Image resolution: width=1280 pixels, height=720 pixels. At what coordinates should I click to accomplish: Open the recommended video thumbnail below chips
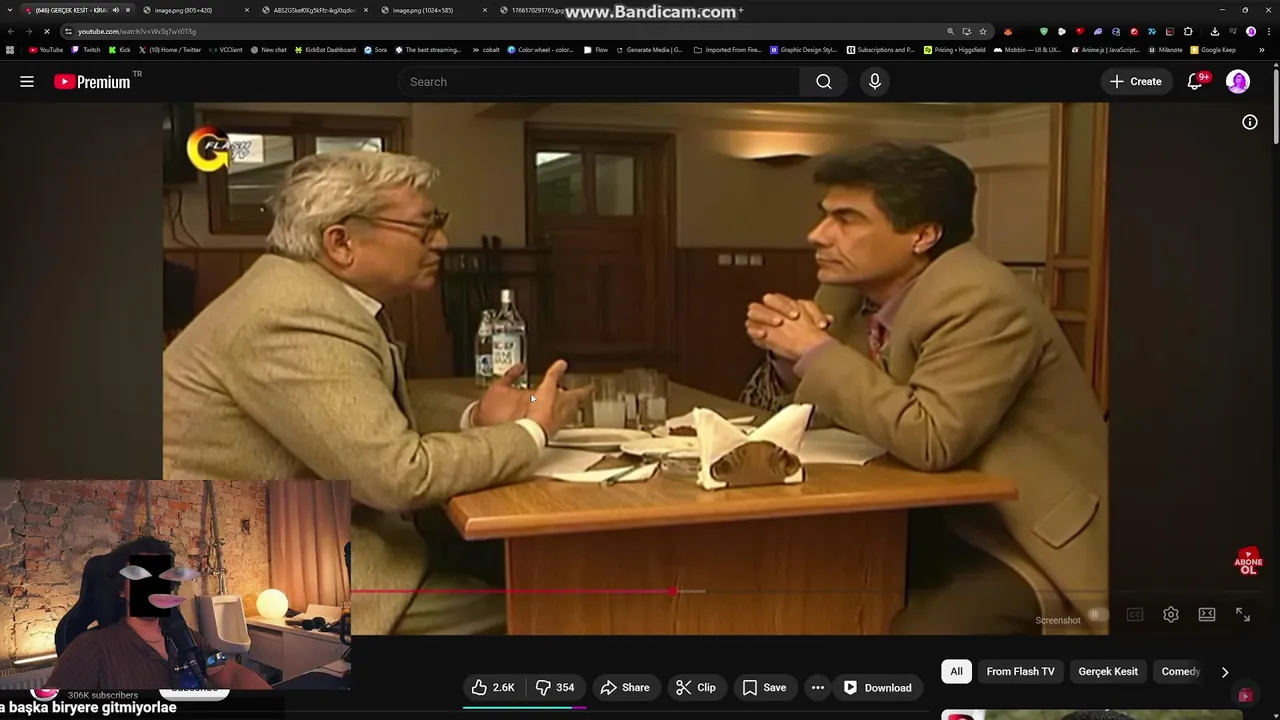coord(1092,715)
